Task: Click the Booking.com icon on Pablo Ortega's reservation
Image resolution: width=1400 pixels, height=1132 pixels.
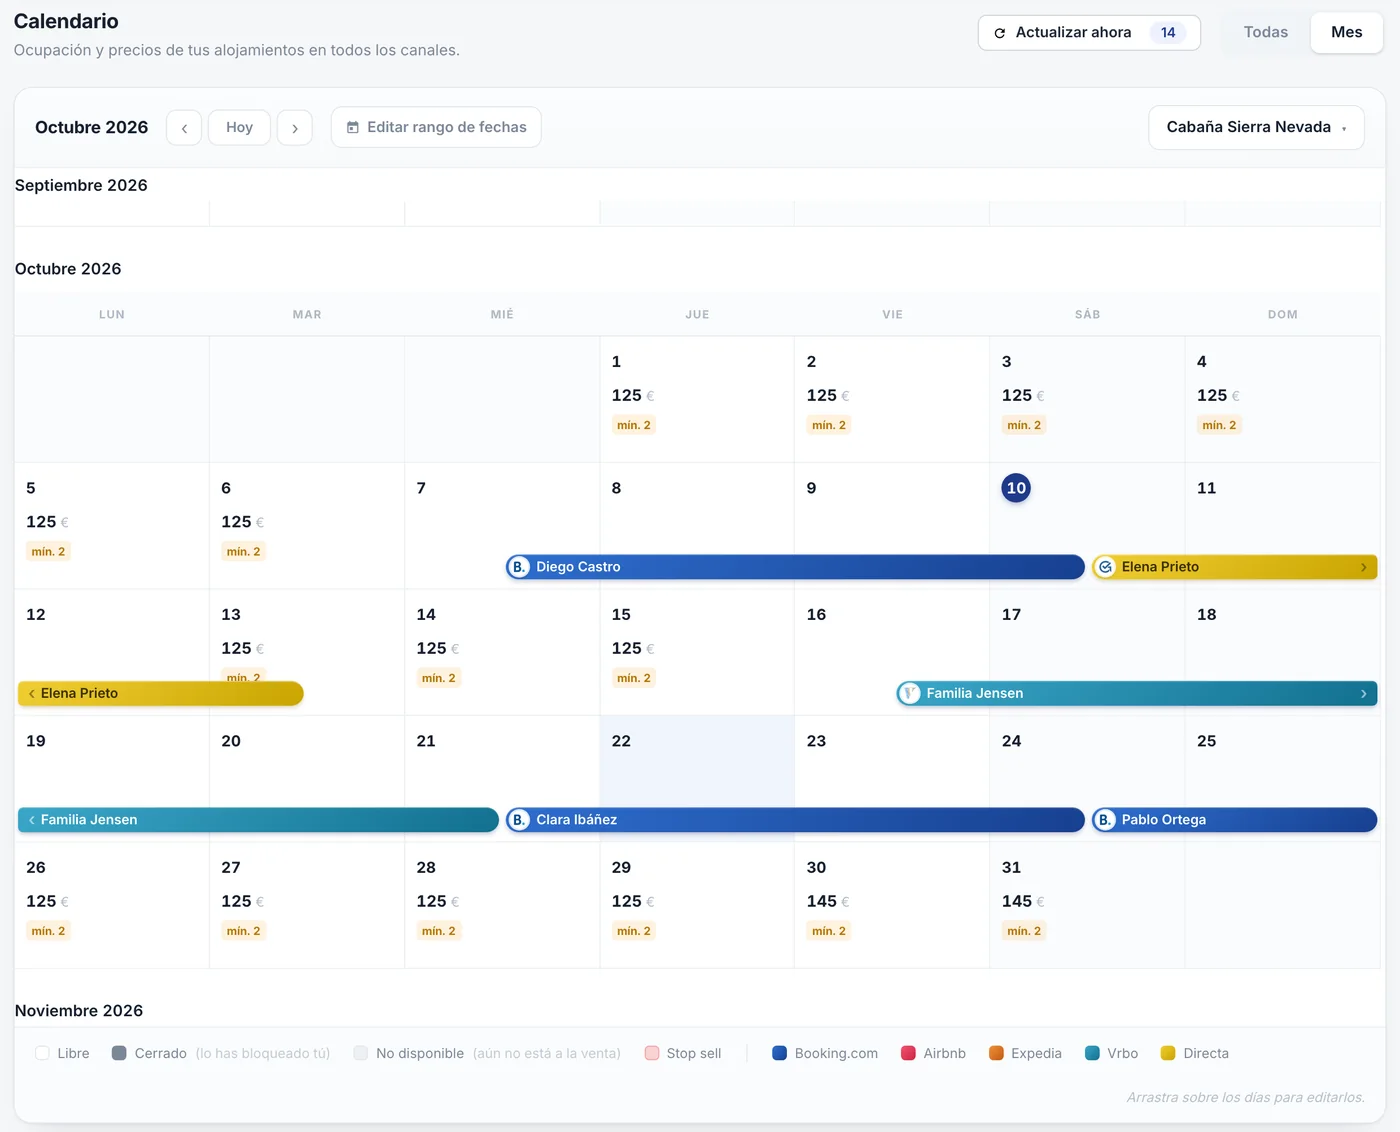Action: [1104, 820]
